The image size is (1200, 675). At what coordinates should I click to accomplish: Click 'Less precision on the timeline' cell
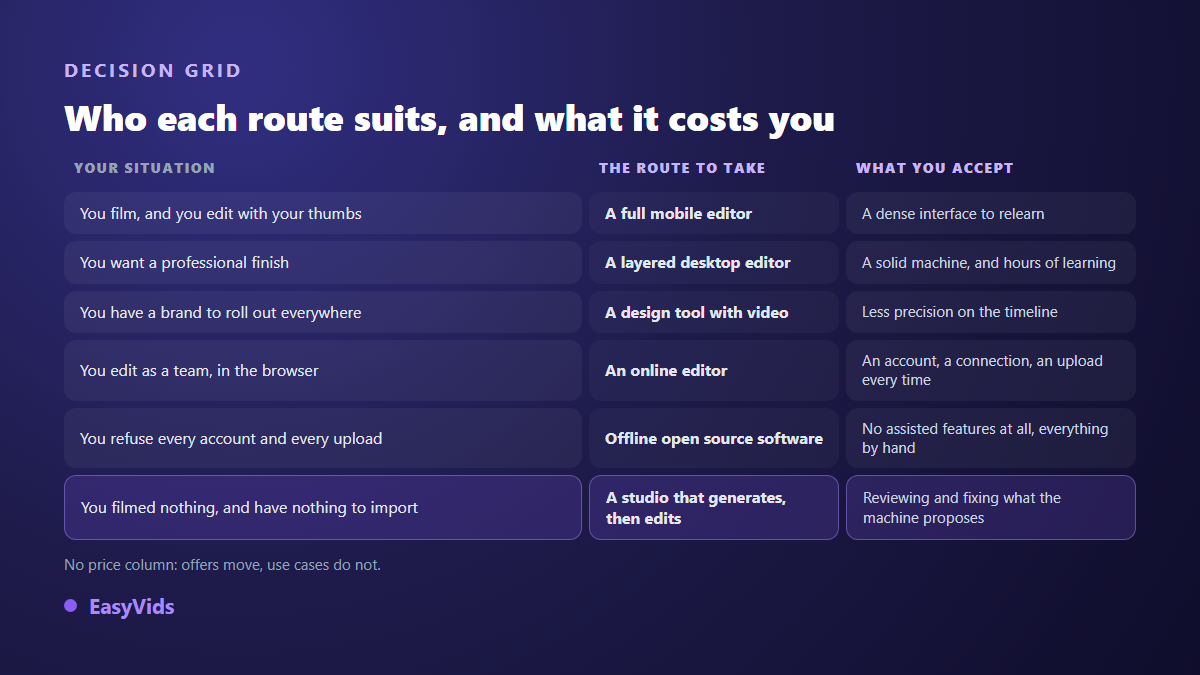[x=991, y=312]
